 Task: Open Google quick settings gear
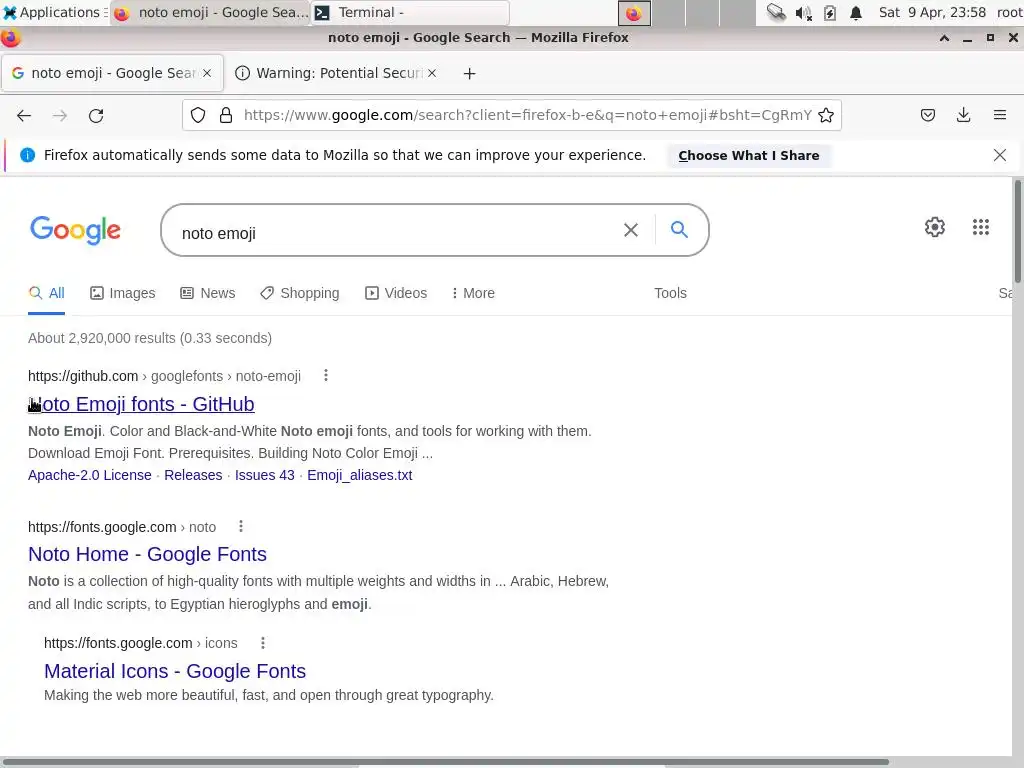click(935, 227)
